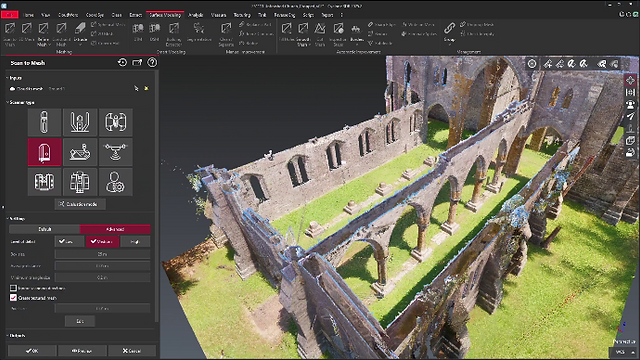Switch to the Home ribbon tab
640x360 pixels.
28,15
